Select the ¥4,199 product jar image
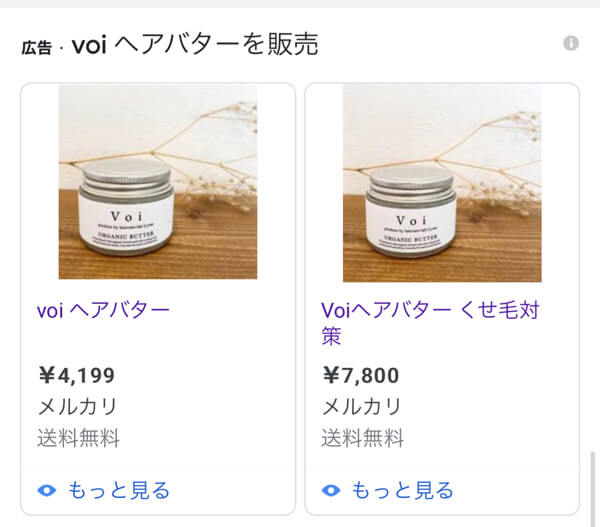Screen dimensions: 600x527 click(158, 182)
